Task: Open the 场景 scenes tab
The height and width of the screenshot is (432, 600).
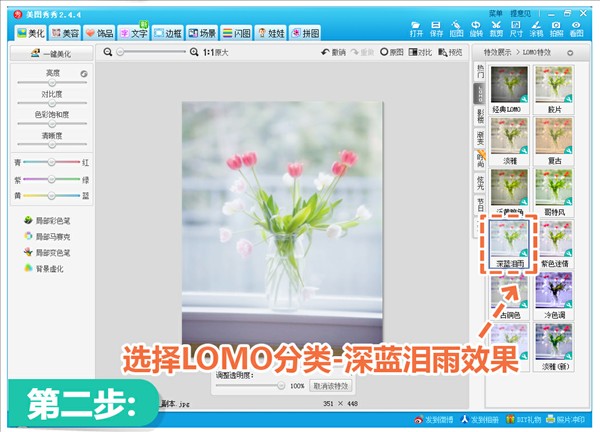Action: pyautogui.click(x=202, y=33)
